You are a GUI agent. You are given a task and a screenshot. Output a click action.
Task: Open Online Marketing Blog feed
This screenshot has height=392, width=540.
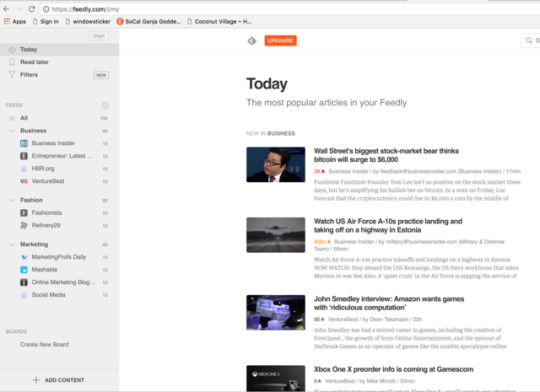pyautogui.click(x=63, y=282)
